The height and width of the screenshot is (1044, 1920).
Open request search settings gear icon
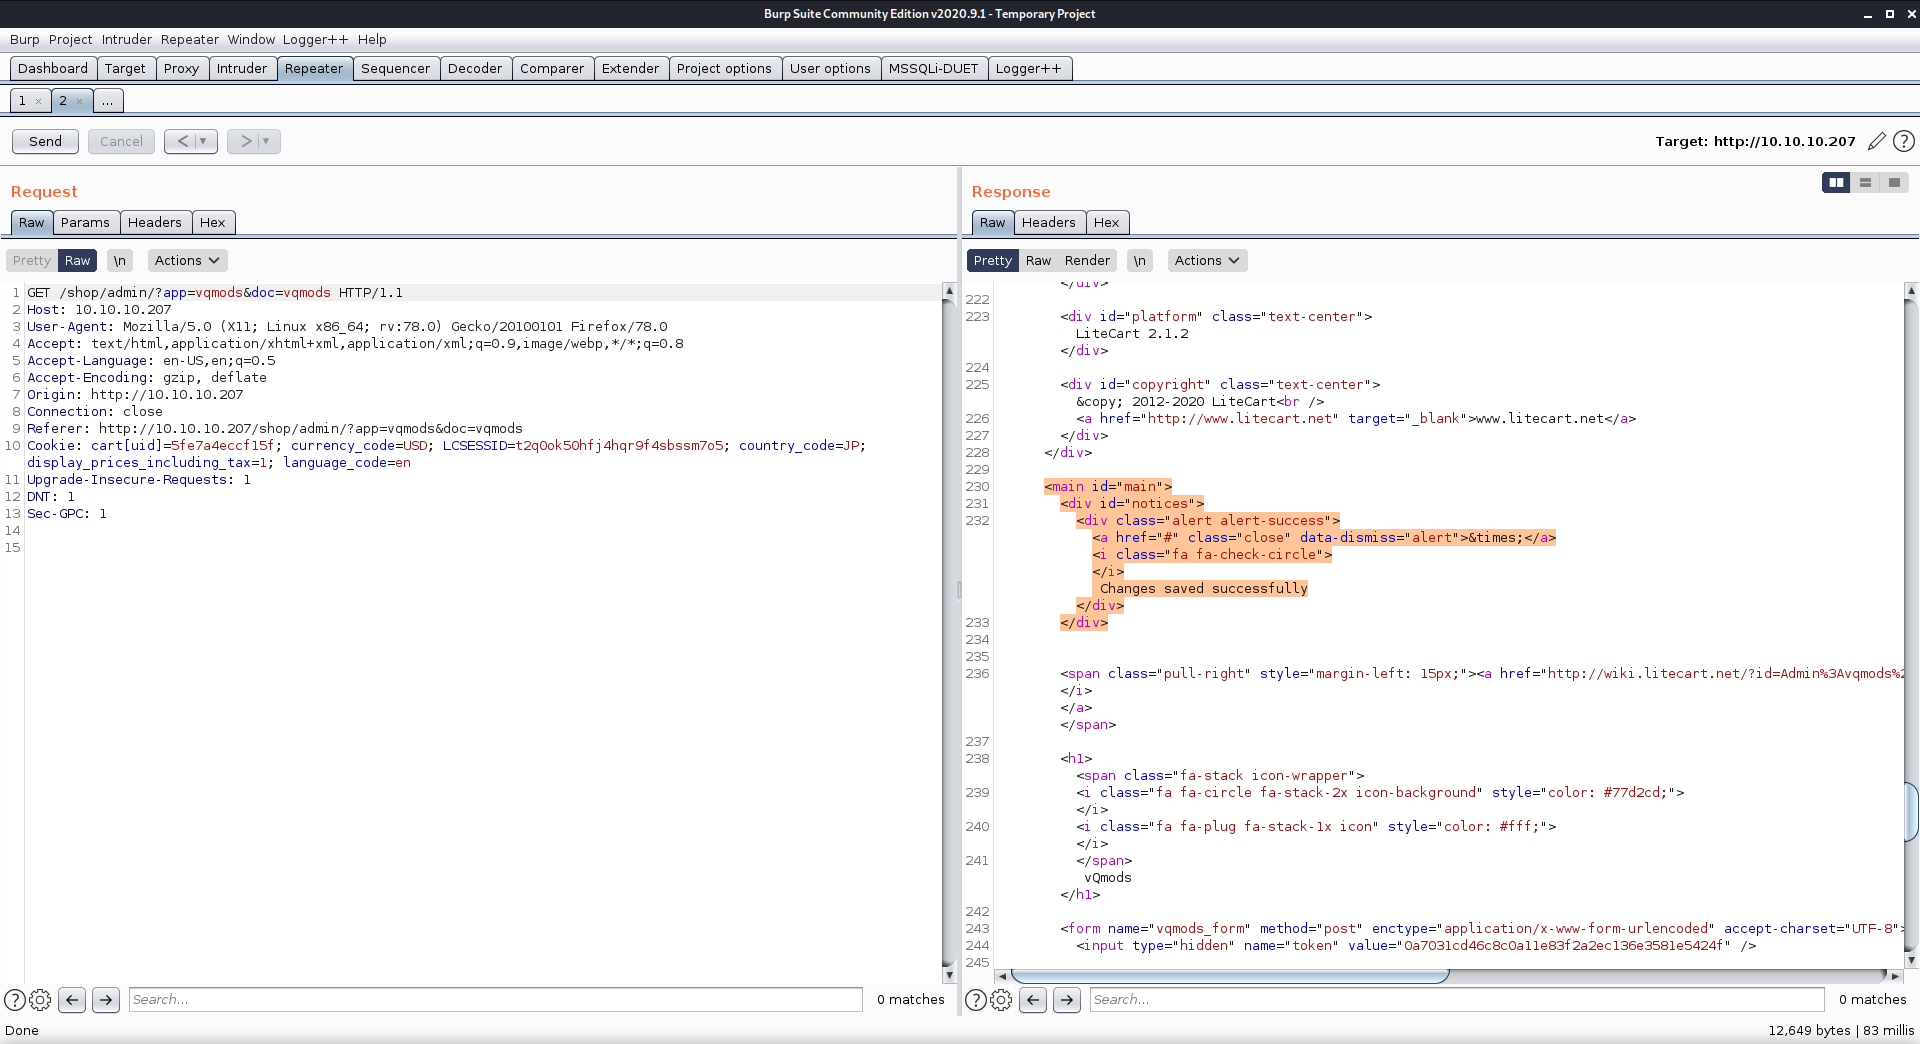(40, 999)
